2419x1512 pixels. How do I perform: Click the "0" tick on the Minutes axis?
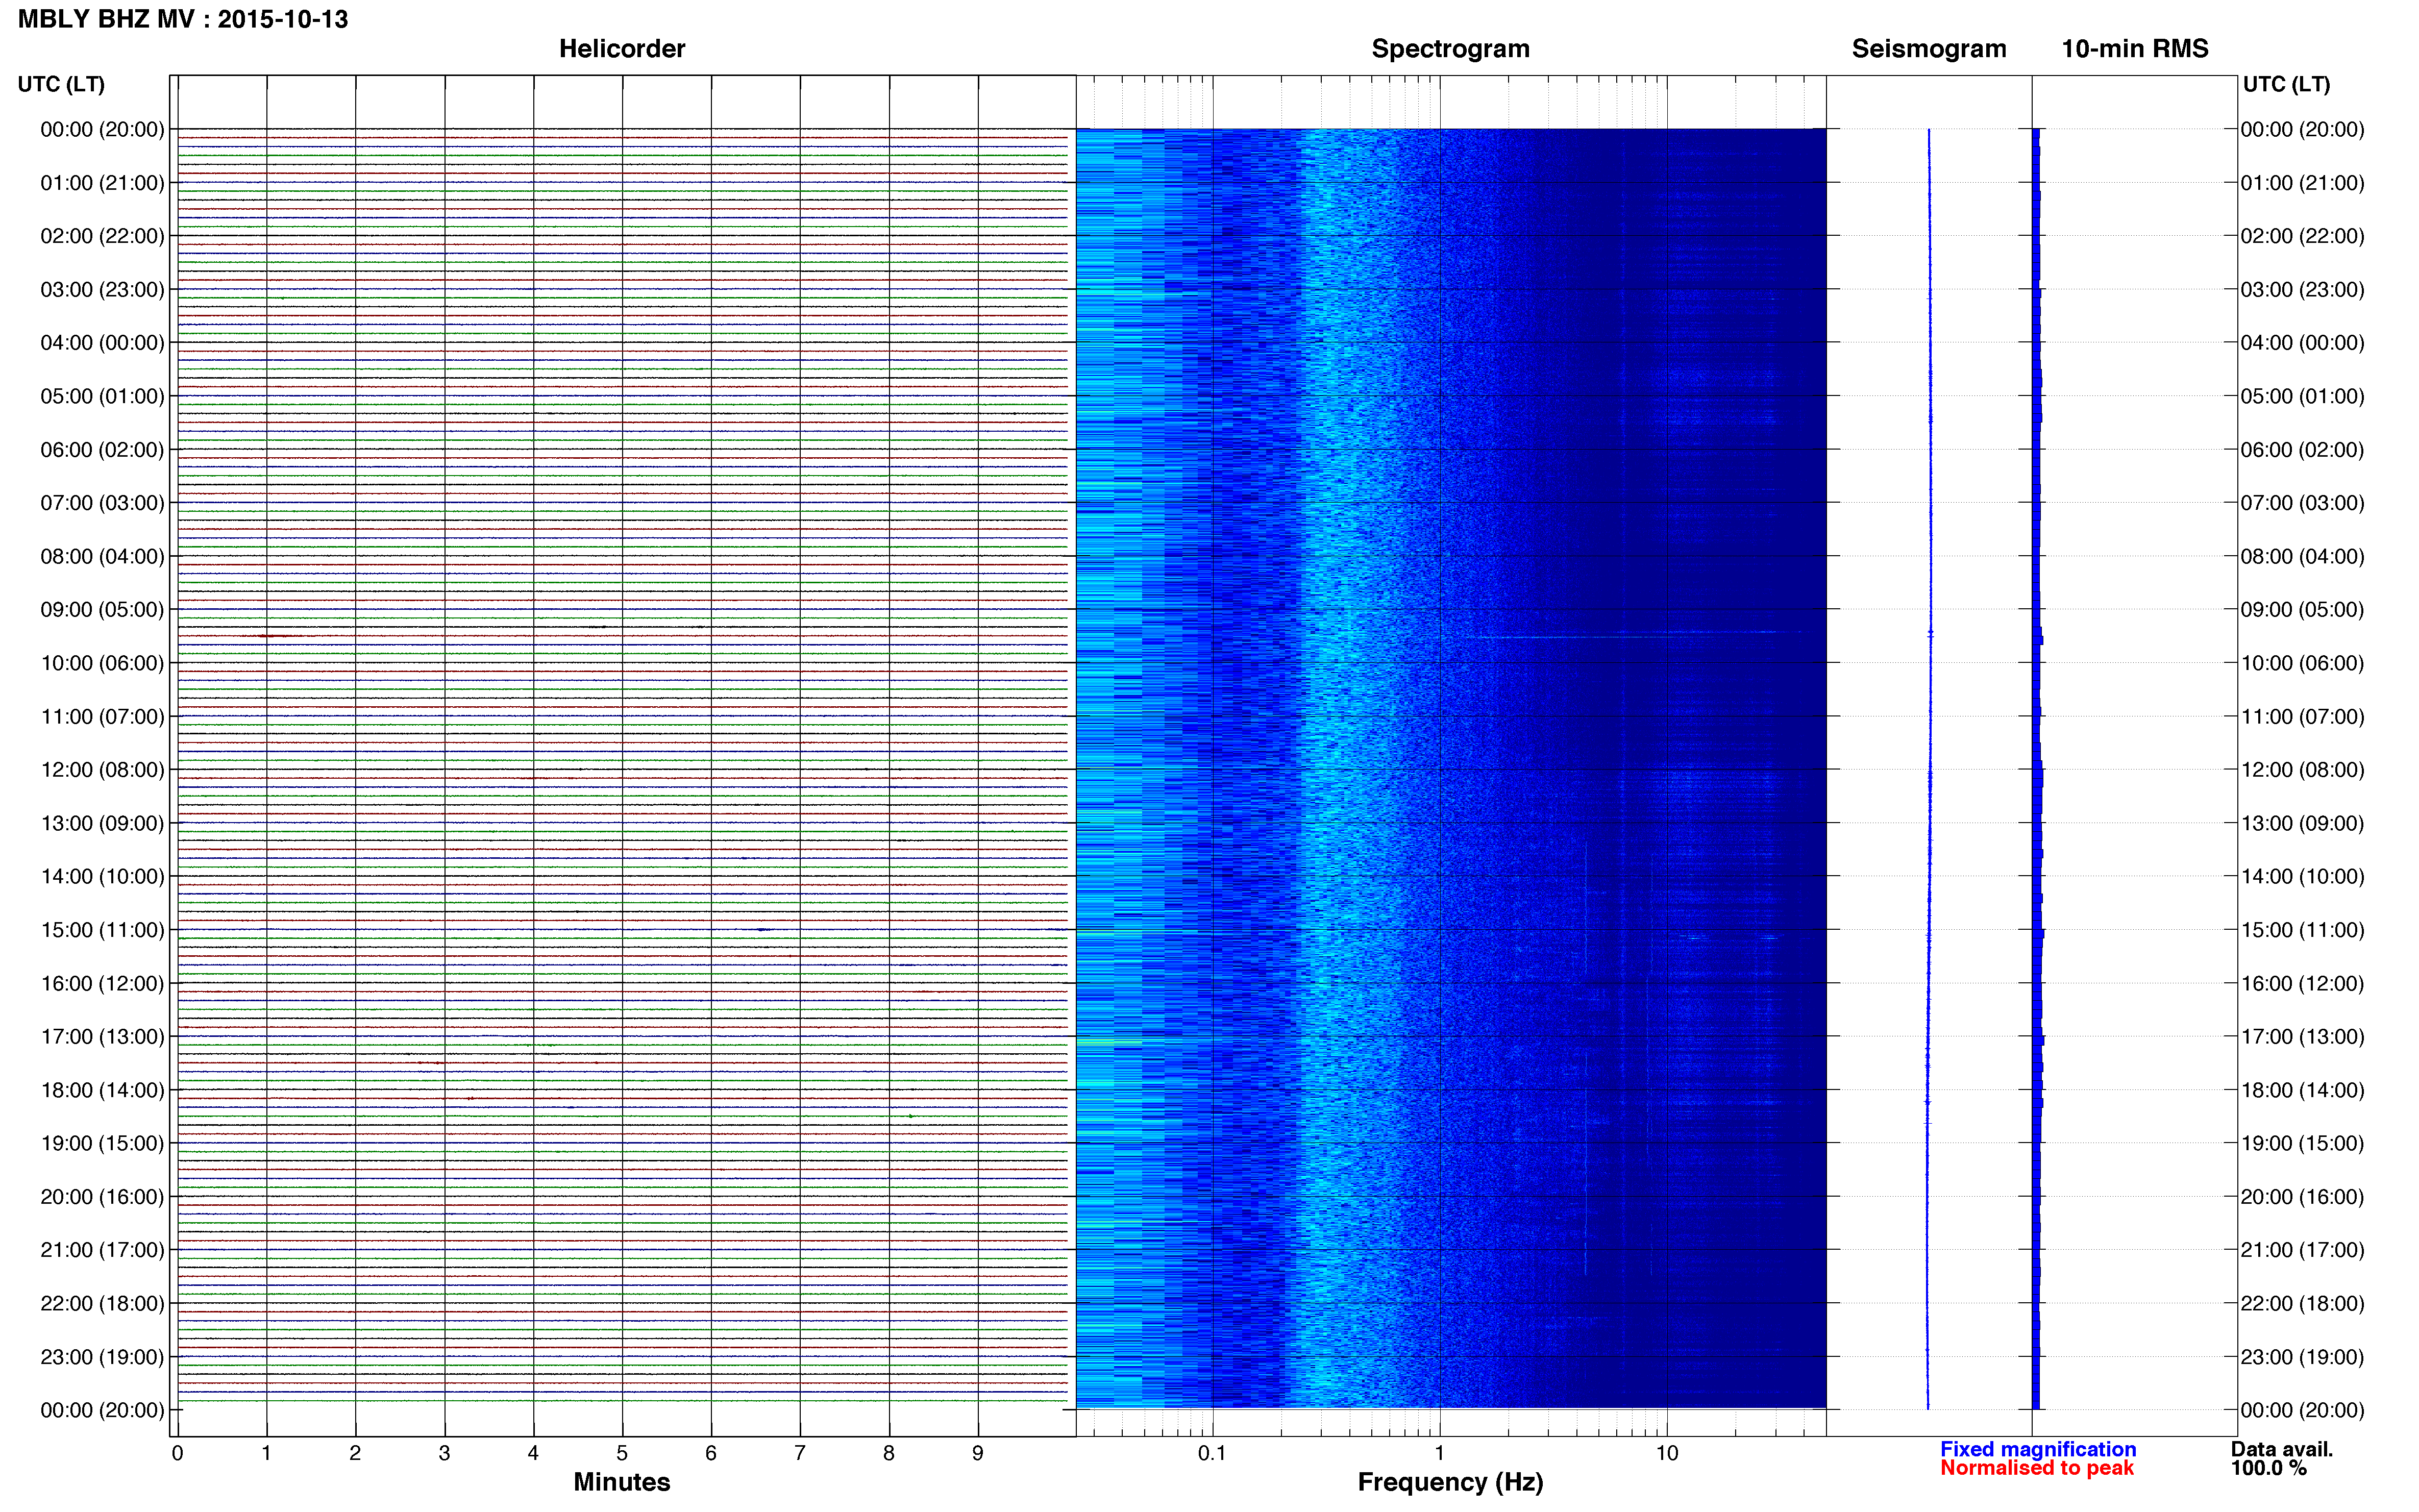click(178, 1453)
